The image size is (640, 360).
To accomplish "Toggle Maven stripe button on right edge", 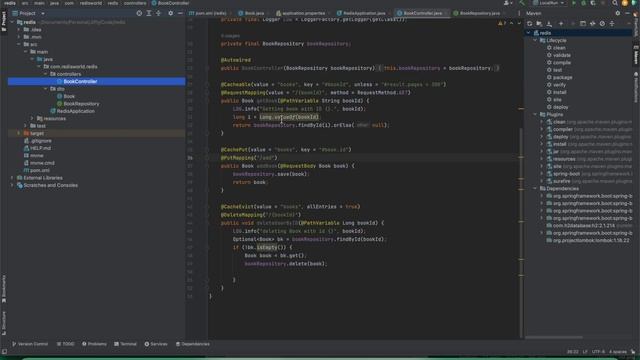I will tap(636, 55).
